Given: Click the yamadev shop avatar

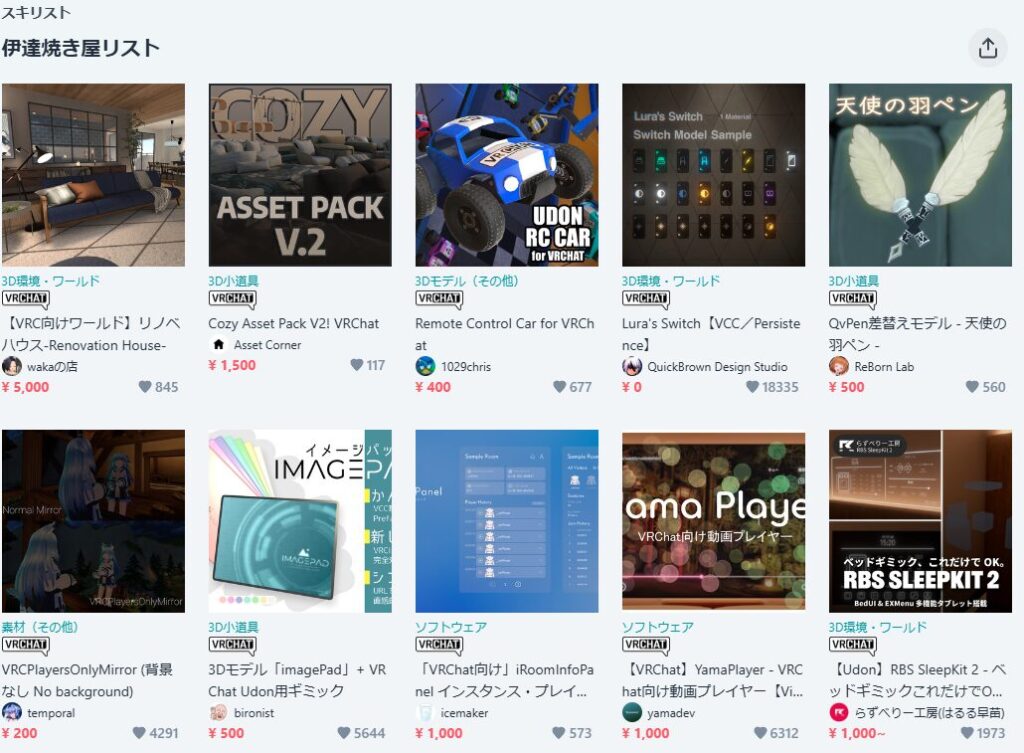Looking at the screenshot, I should tap(632, 713).
